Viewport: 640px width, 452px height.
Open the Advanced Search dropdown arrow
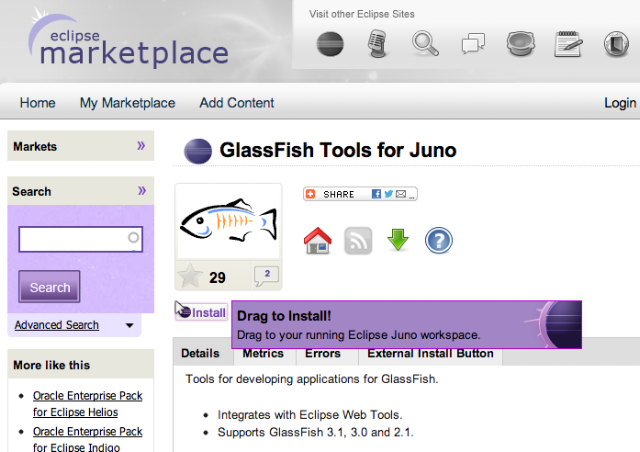click(x=129, y=325)
